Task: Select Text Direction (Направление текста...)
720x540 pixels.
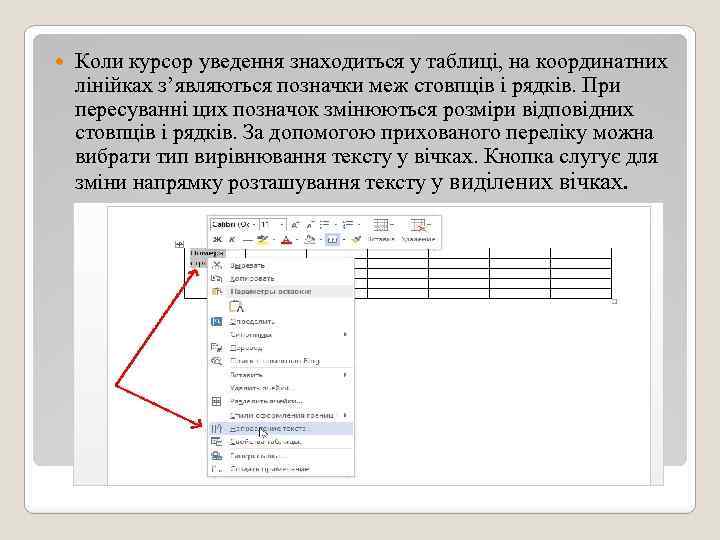Action: tap(281, 428)
